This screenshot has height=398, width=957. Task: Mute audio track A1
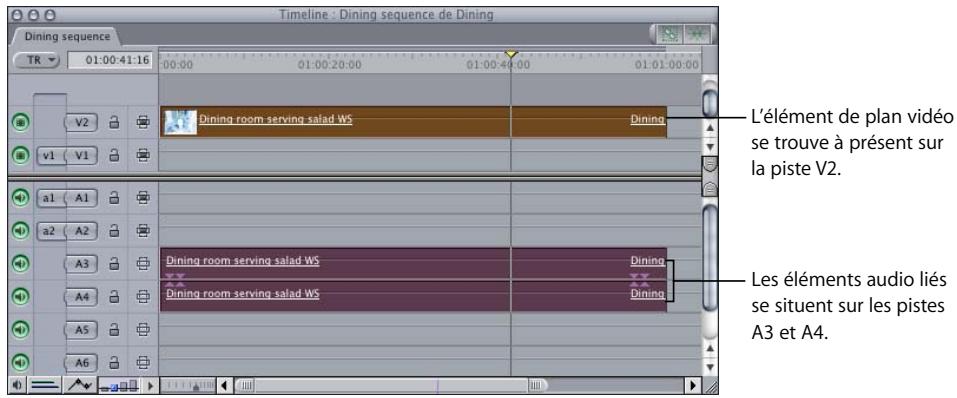pos(20,198)
